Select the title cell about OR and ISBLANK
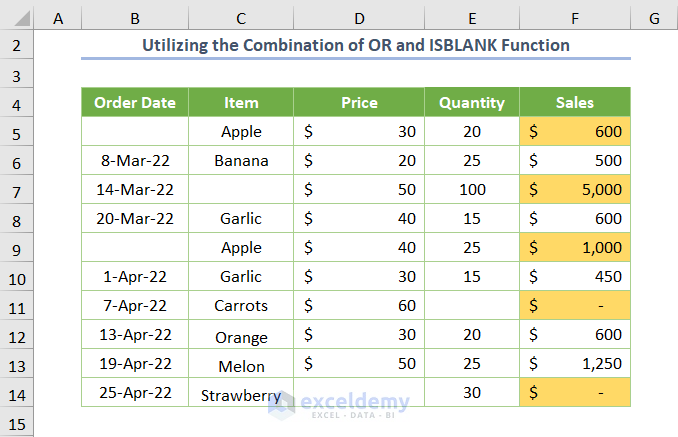 tap(356, 45)
